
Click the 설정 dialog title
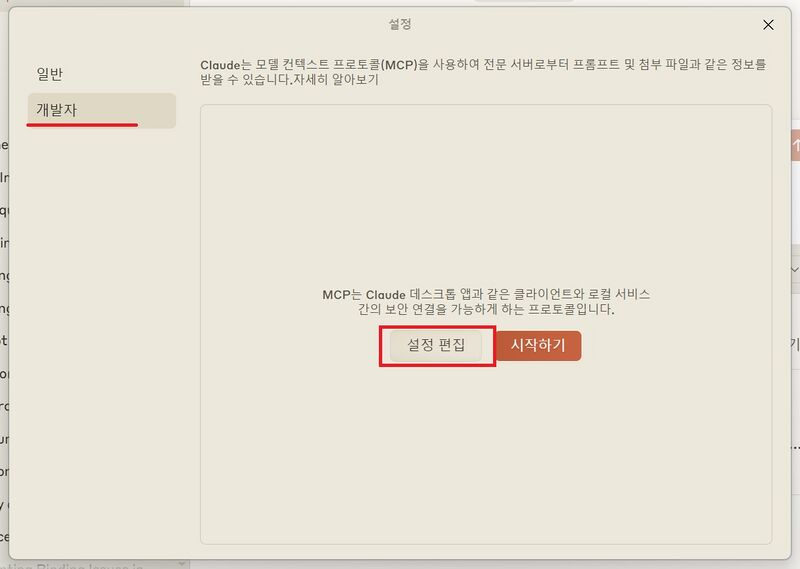click(x=400, y=24)
